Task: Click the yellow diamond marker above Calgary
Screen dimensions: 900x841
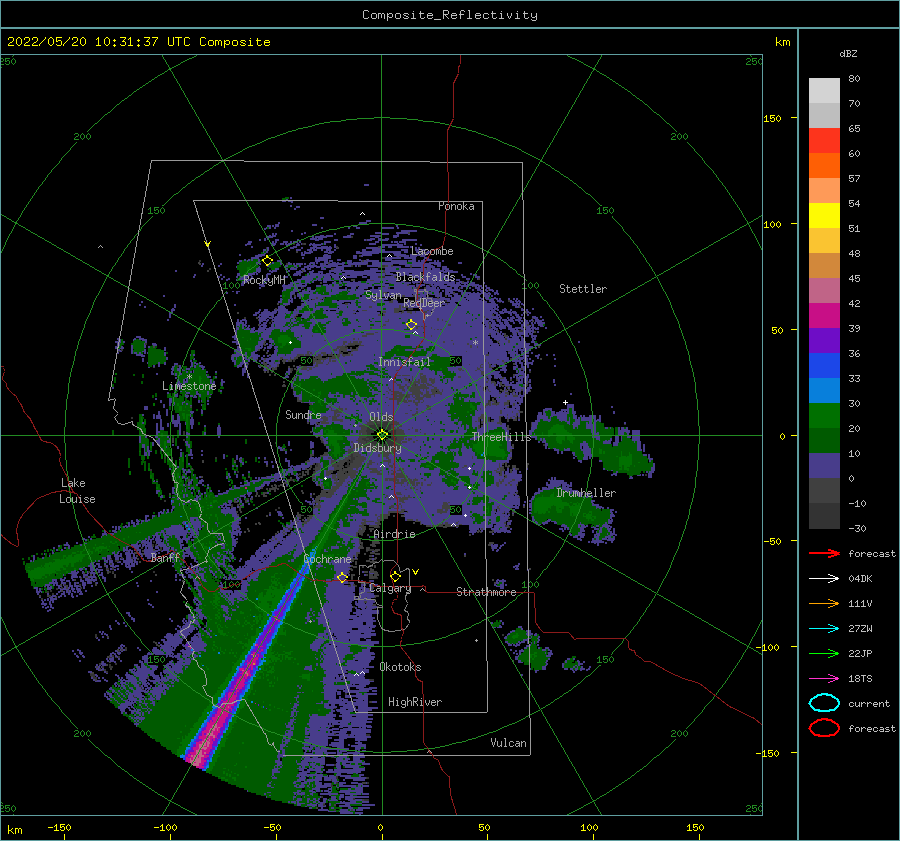Action: (395, 576)
